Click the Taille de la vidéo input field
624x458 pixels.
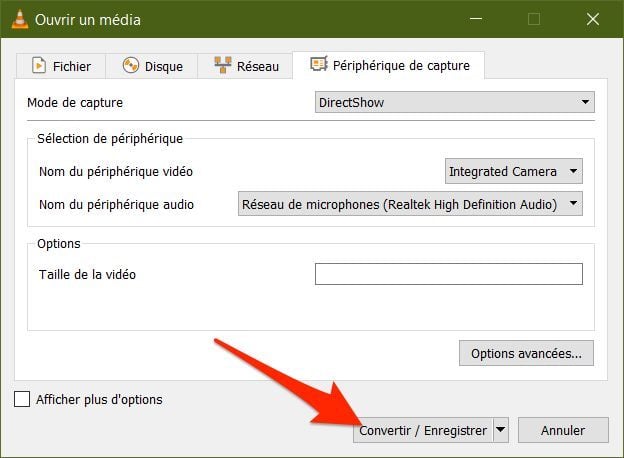(x=449, y=274)
